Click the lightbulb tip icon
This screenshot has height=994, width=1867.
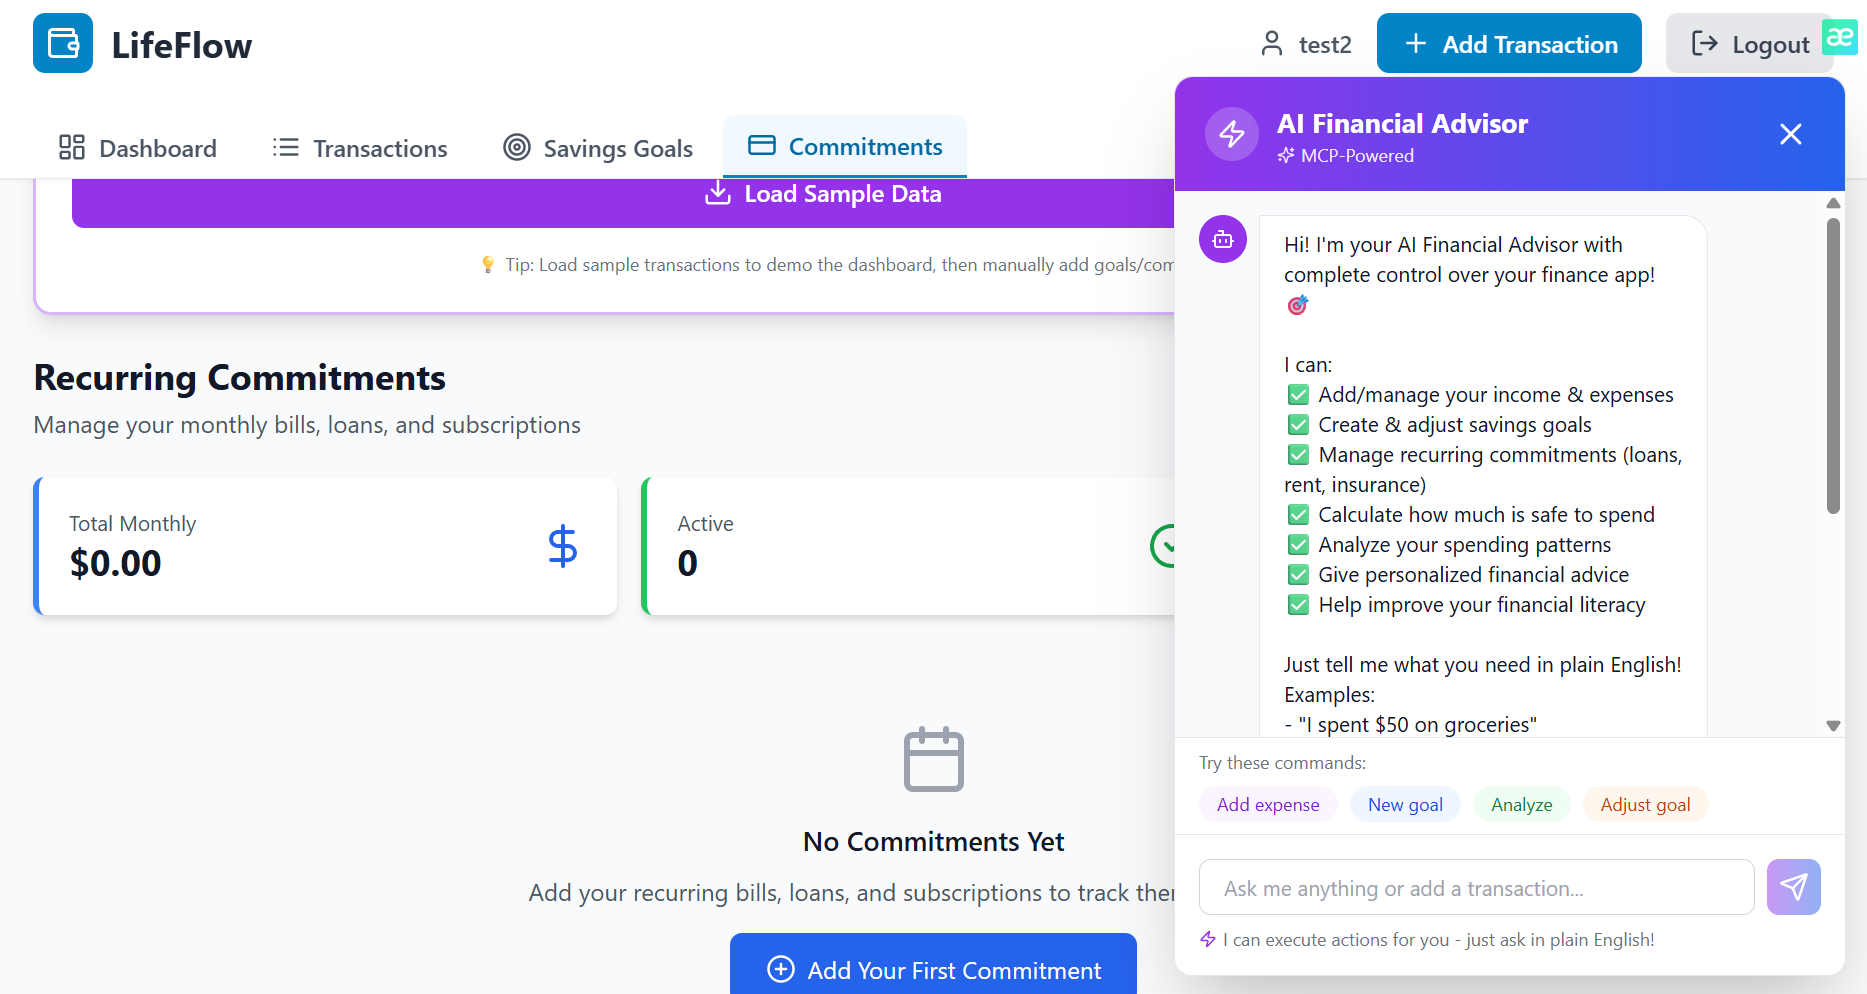(x=488, y=264)
